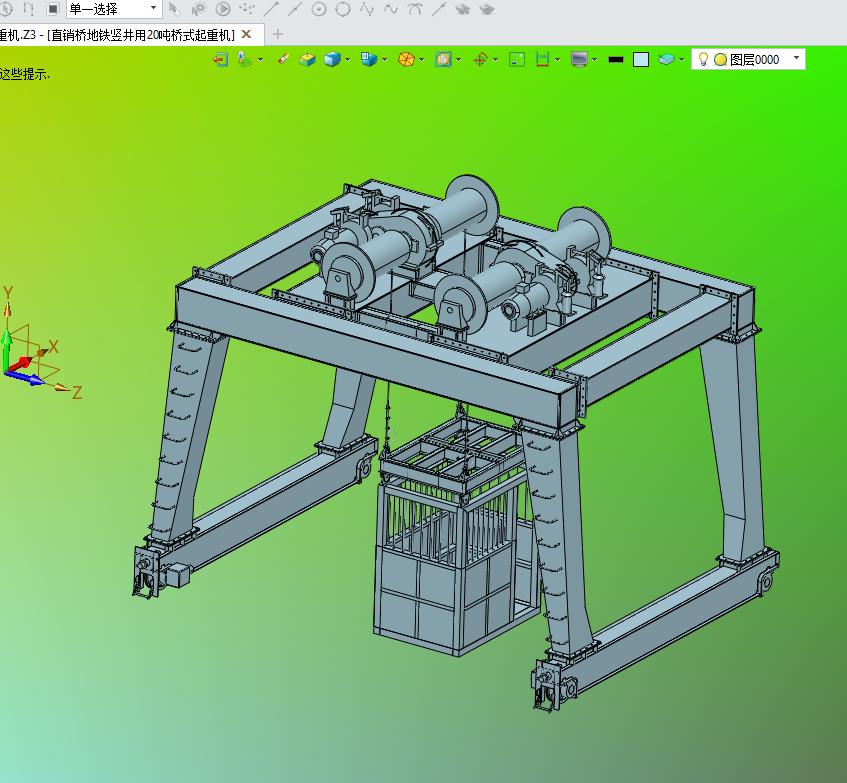847x783 pixels.
Task: Click the circle with center point tool
Action: pos(319,9)
